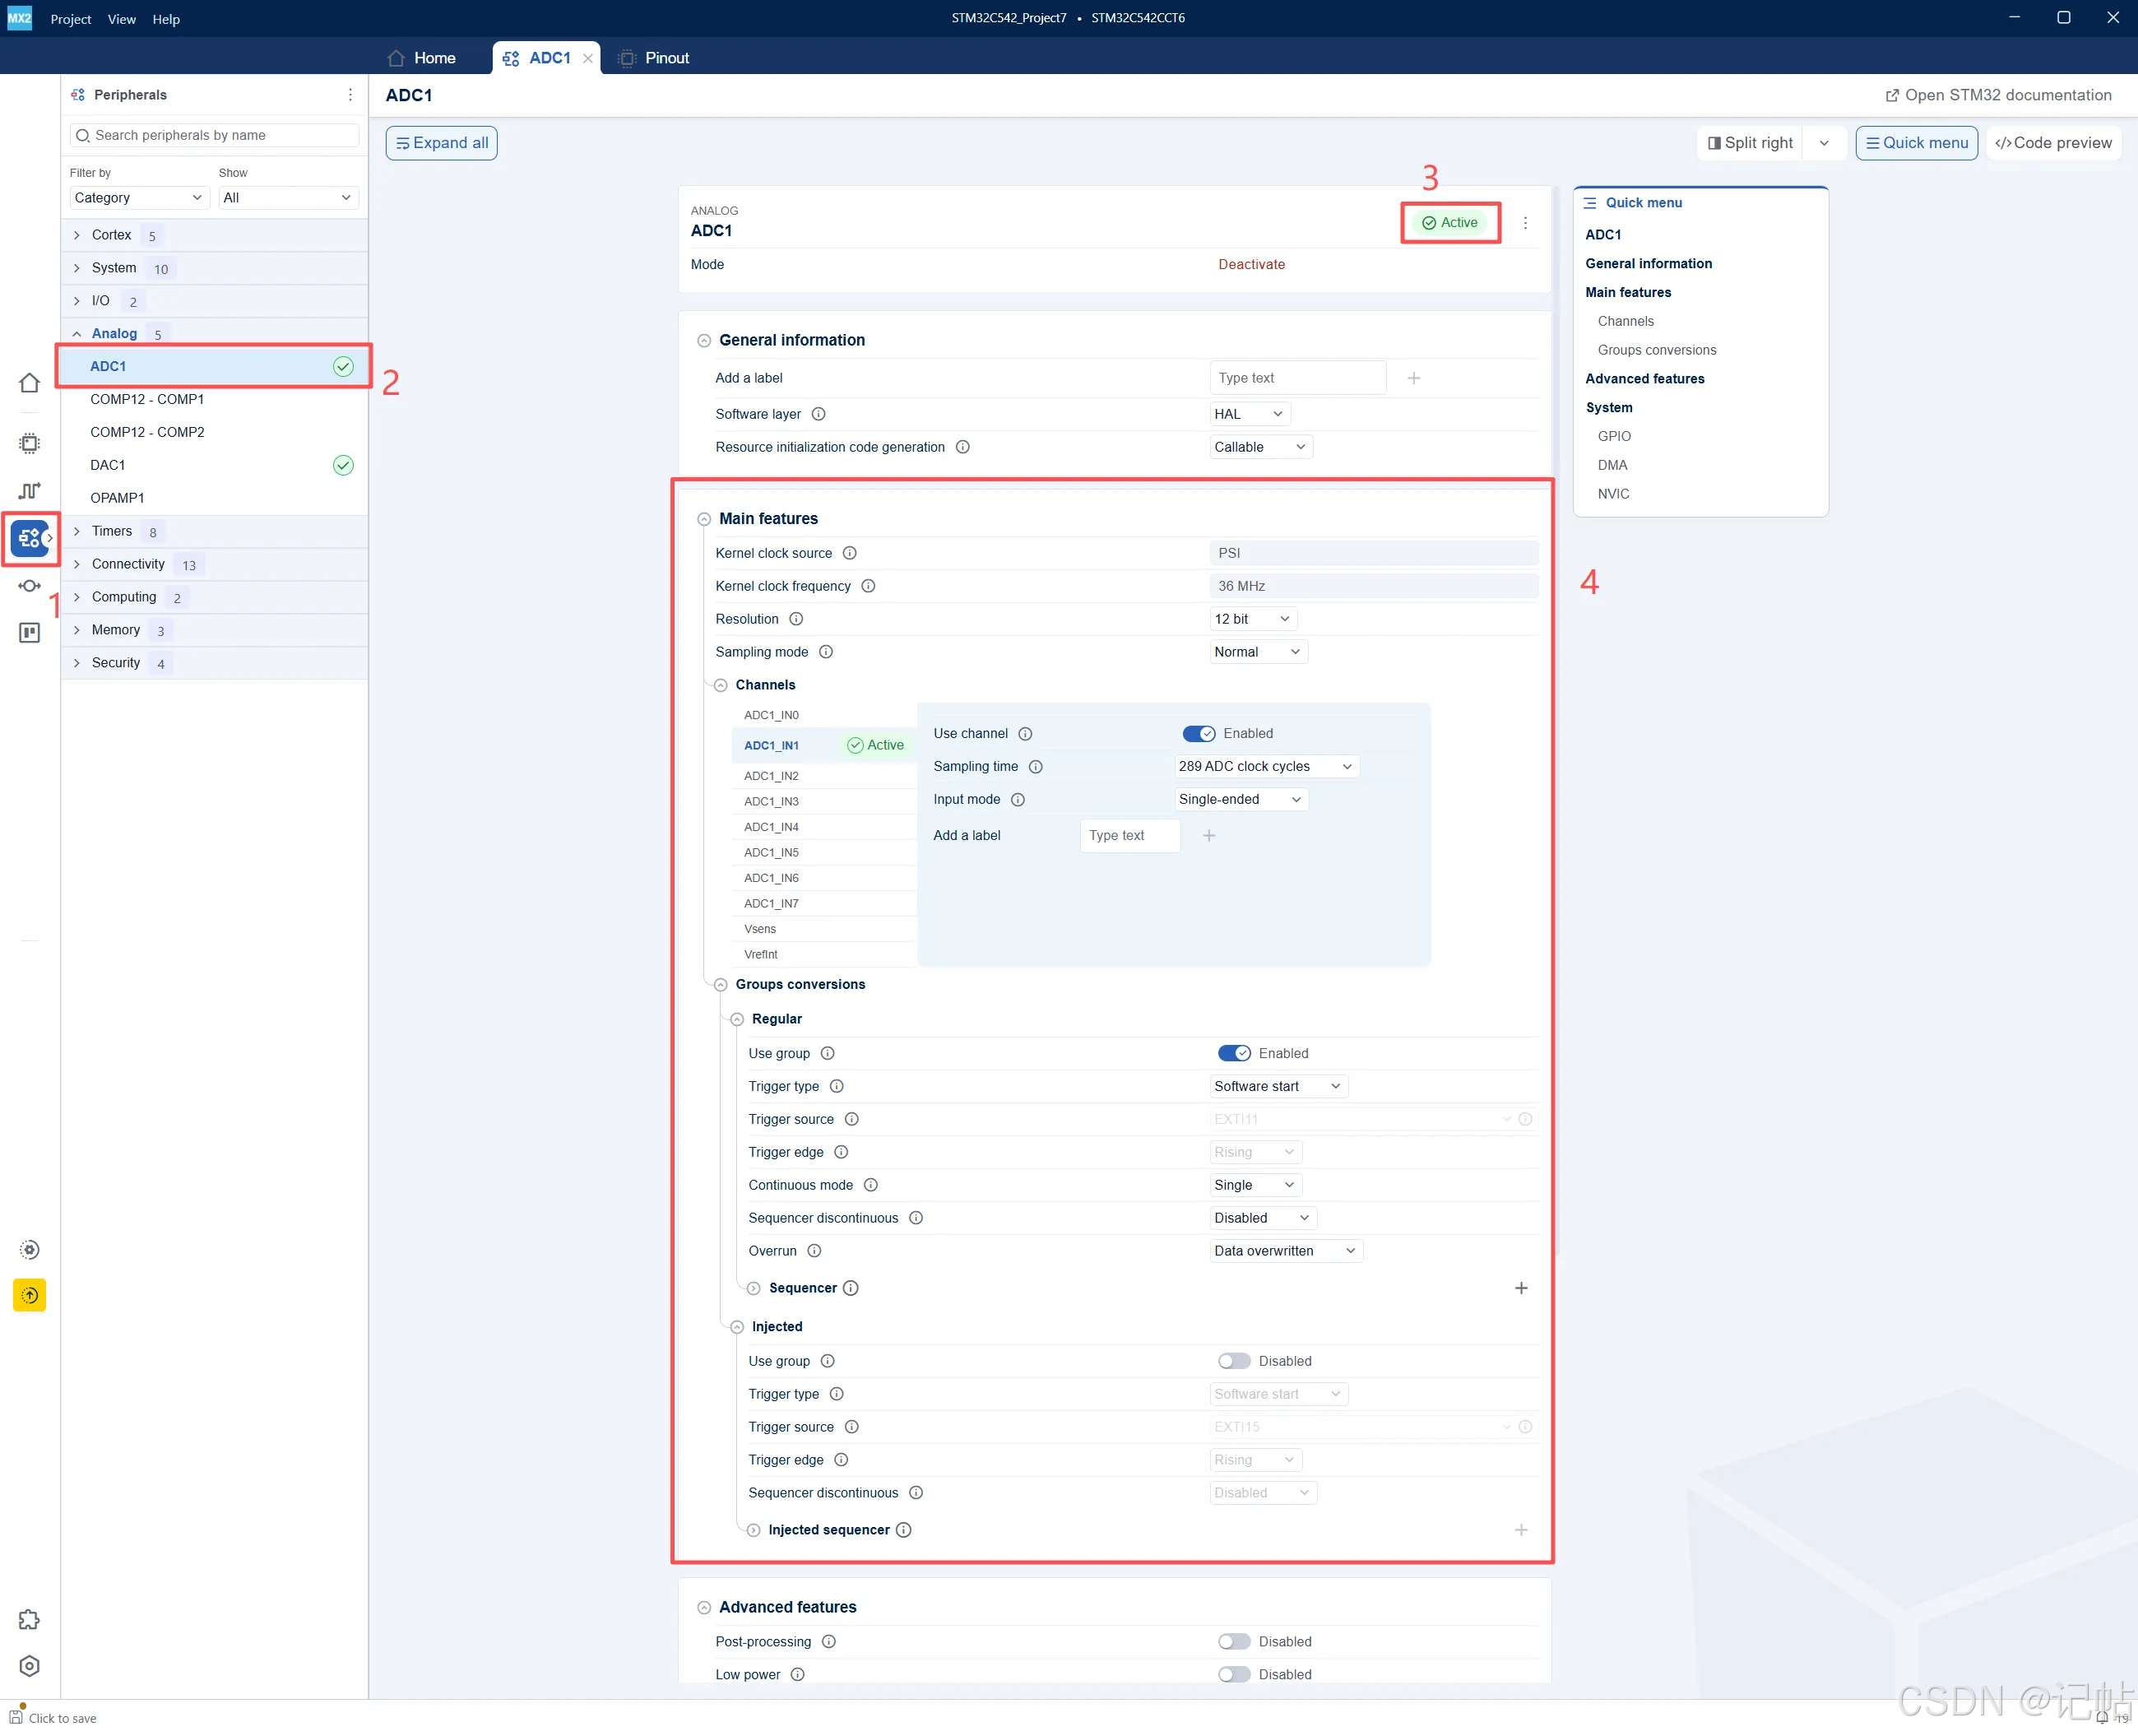Open Regular Trigger type Software start dropdown
The width and height of the screenshot is (2138, 1736).
click(1278, 1086)
